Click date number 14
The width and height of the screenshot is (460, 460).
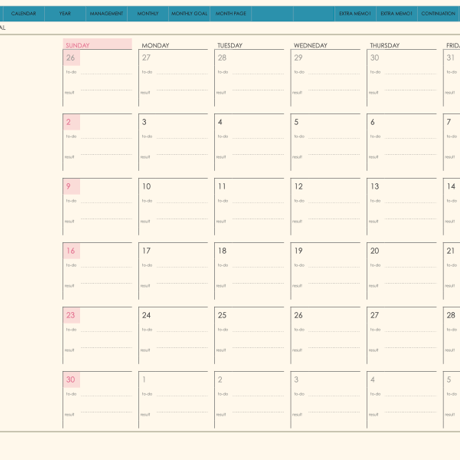(451, 186)
